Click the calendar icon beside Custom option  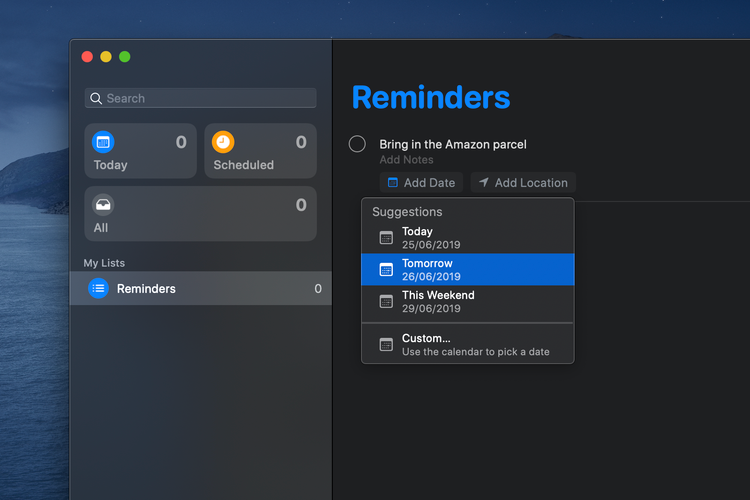click(x=386, y=344)
